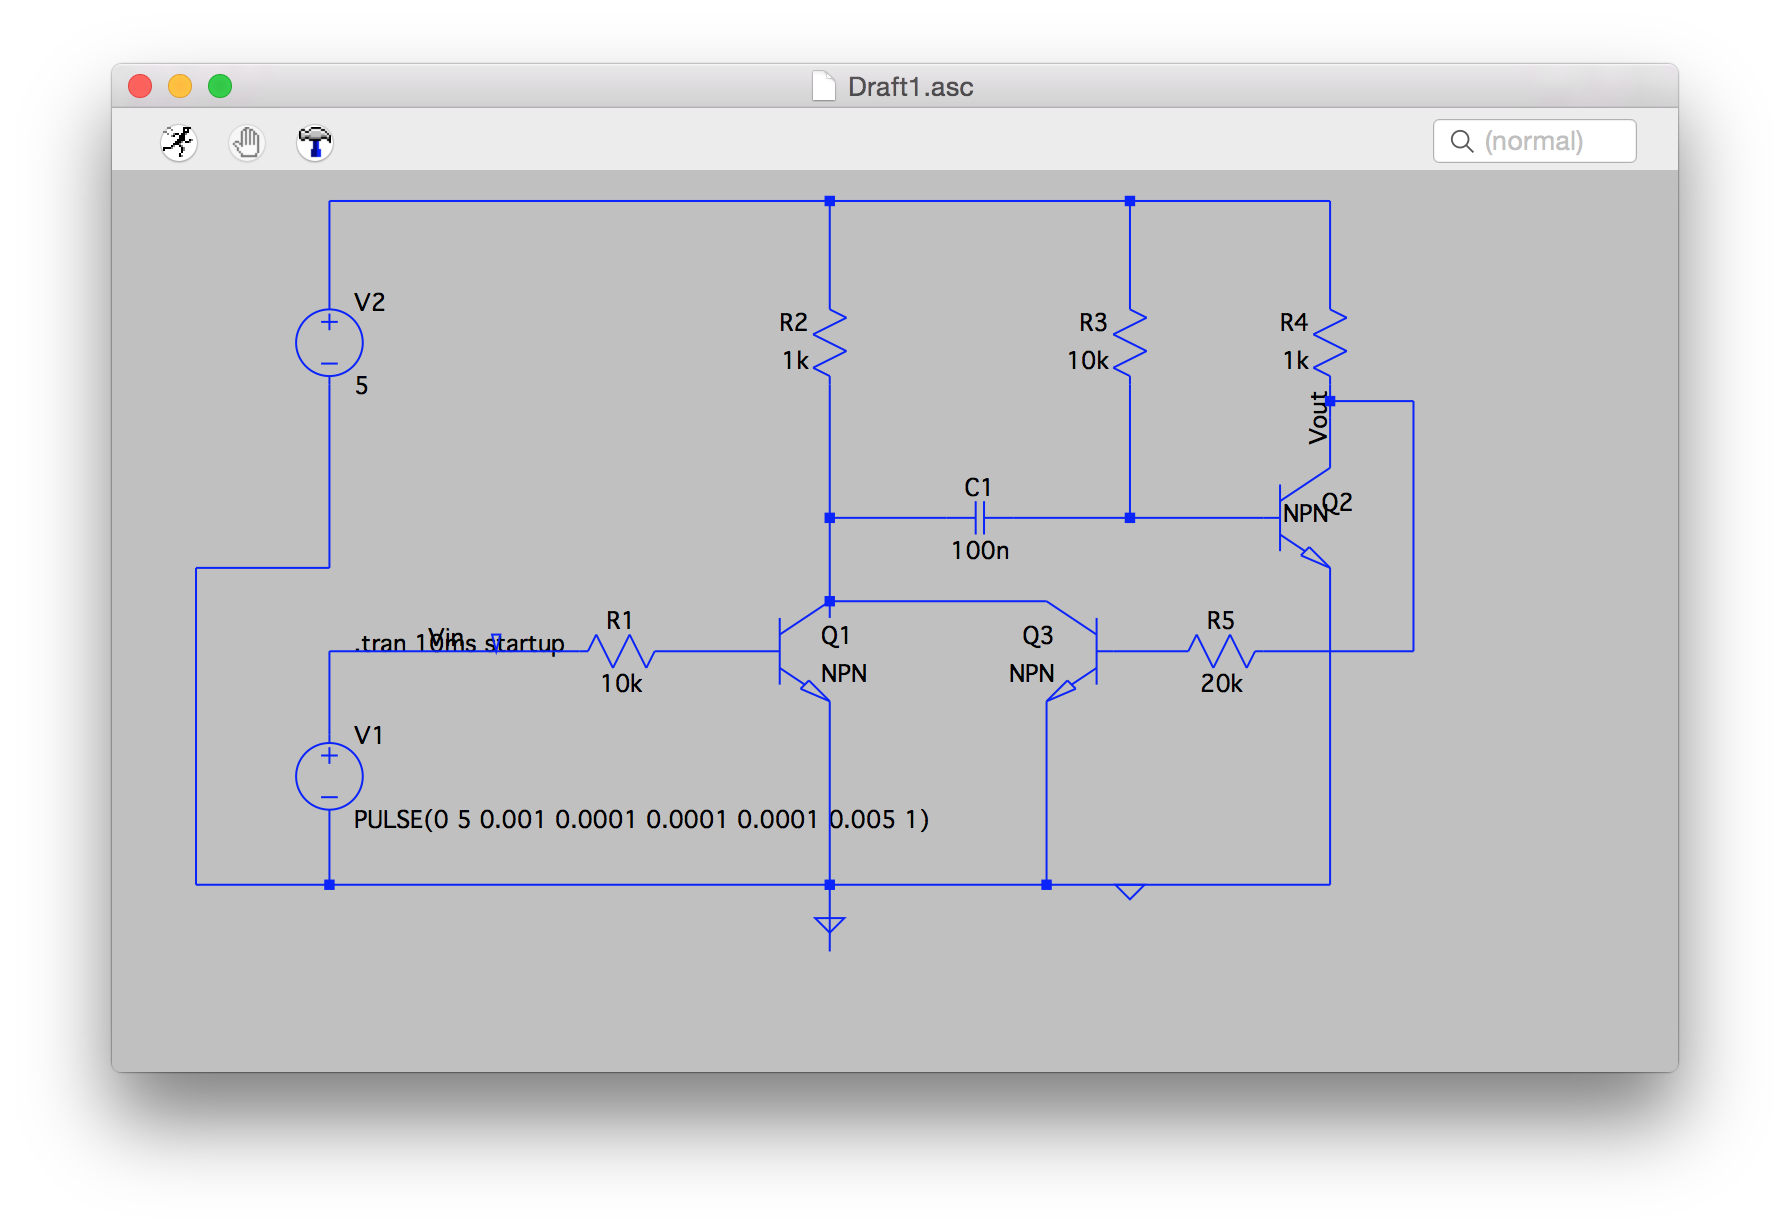Pick the Q3 NPN transistor symbol

1072,652
